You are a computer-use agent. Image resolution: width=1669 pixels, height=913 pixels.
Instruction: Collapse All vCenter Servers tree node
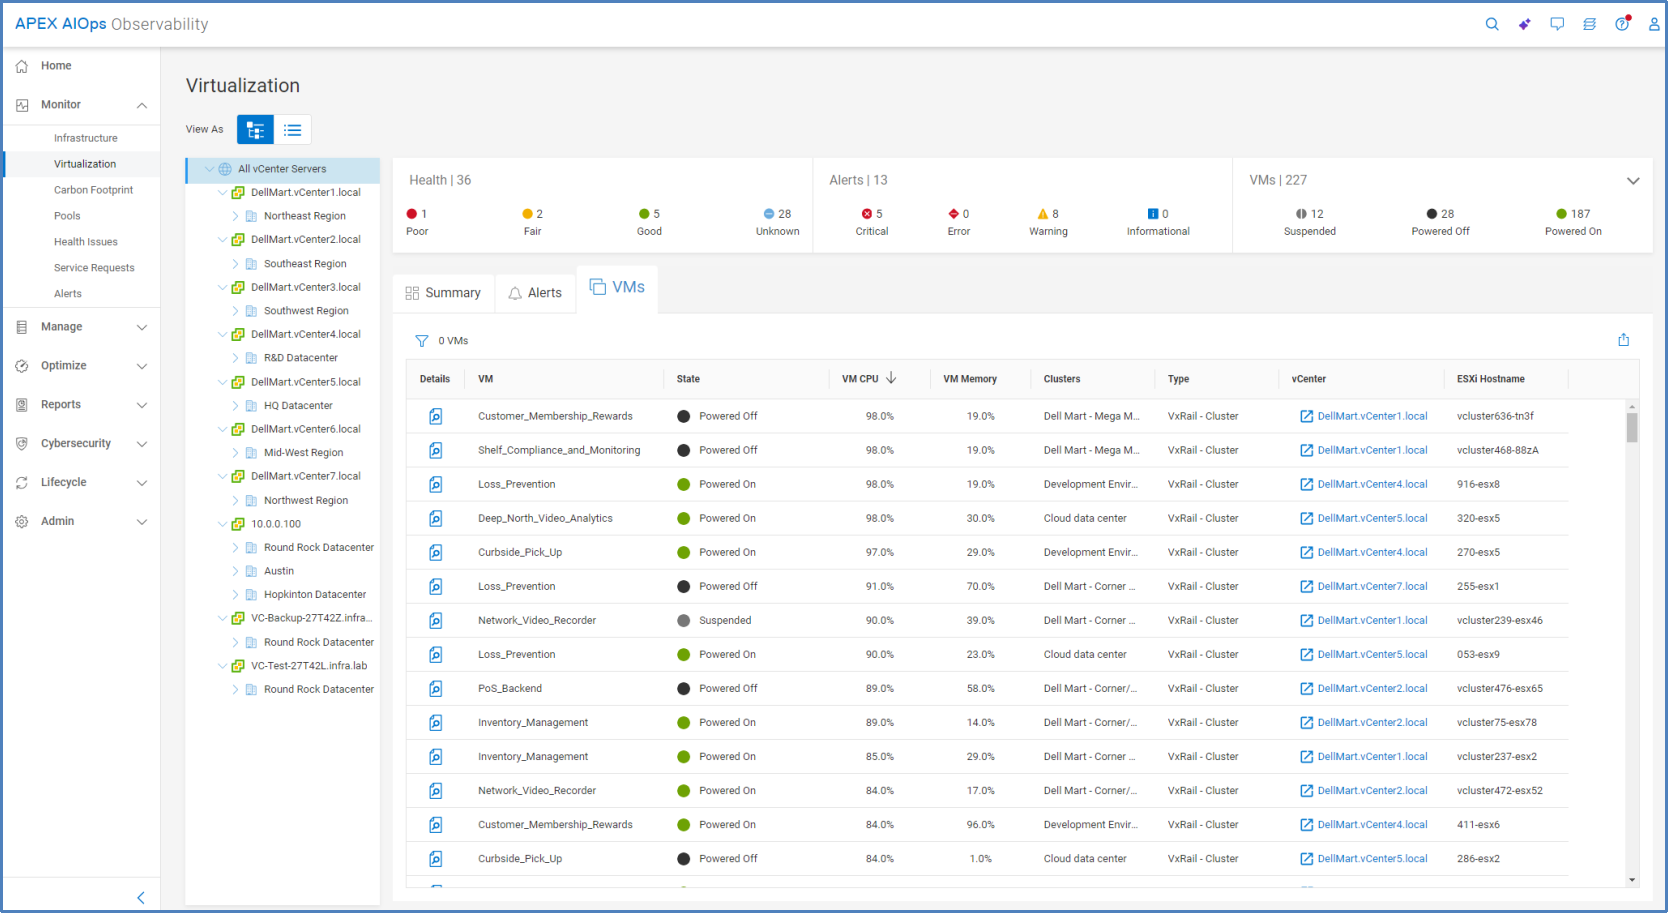tap(209, 169)
